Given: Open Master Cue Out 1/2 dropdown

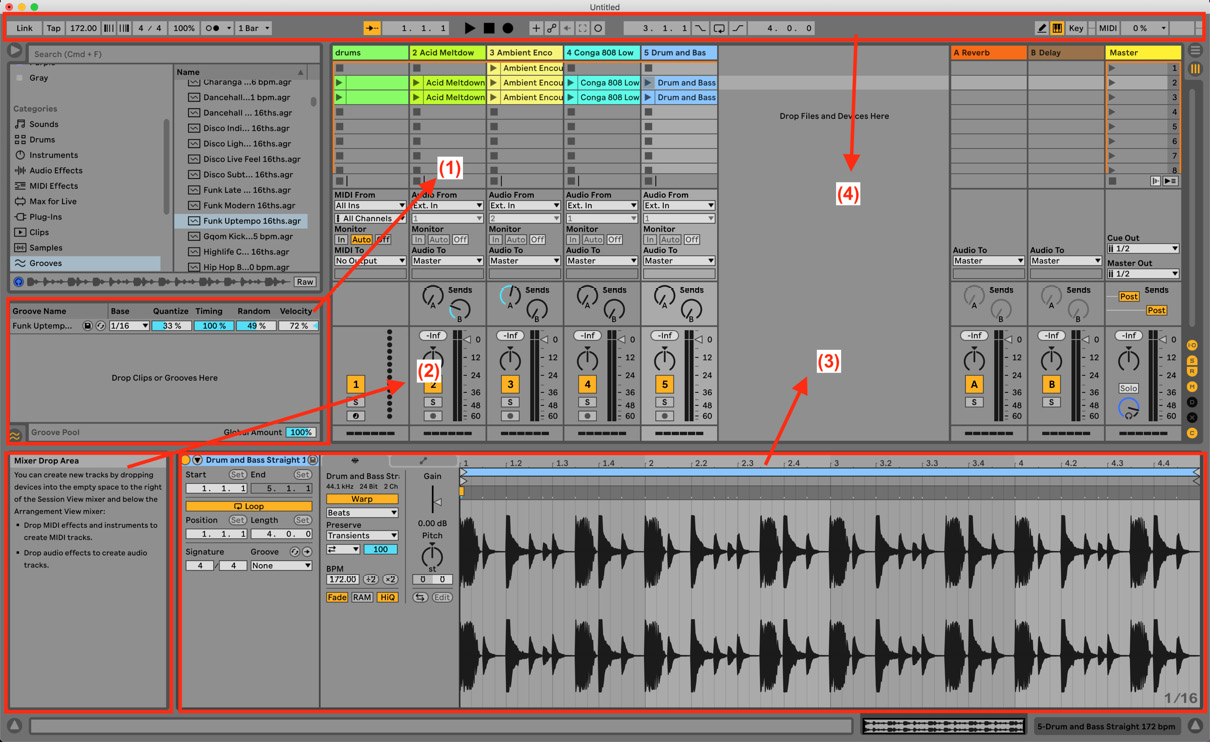Looking at the screenshot, I should pos(1143,249).
